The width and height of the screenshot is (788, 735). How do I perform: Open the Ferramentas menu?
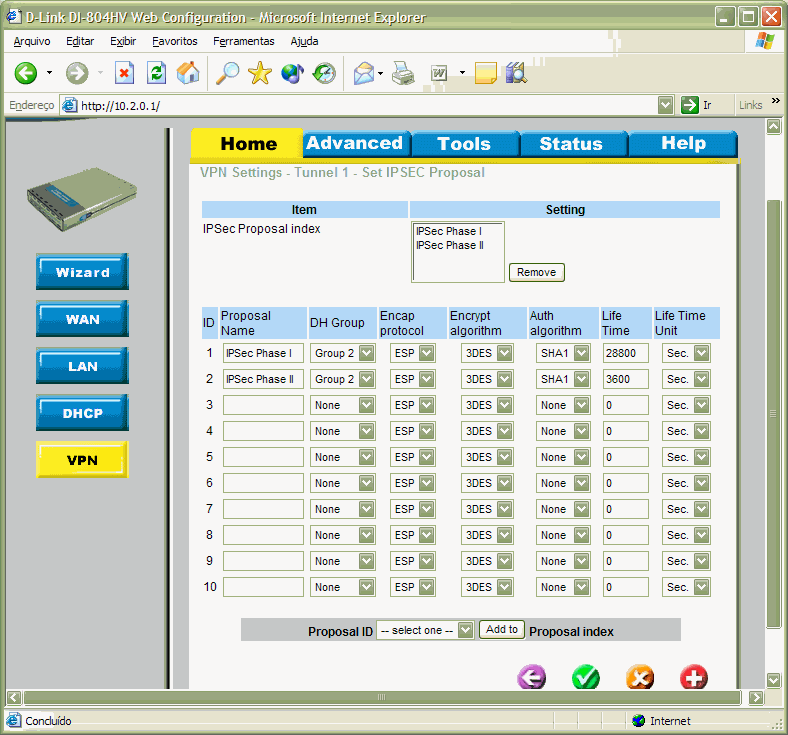pyautogui.click(x=243, y=41)
